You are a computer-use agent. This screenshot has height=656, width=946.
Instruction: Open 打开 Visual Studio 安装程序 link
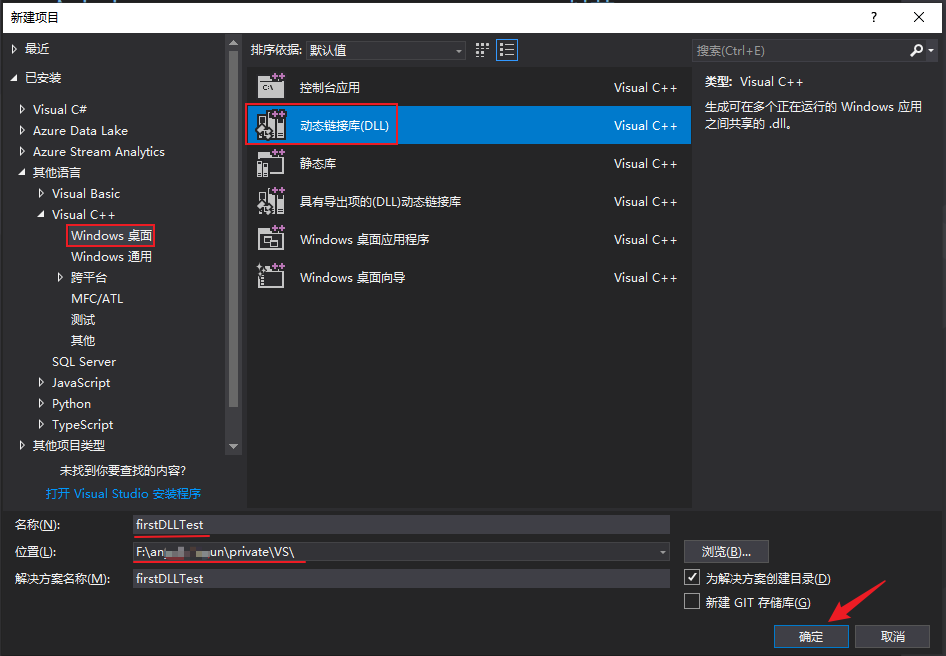pos(123,493)
